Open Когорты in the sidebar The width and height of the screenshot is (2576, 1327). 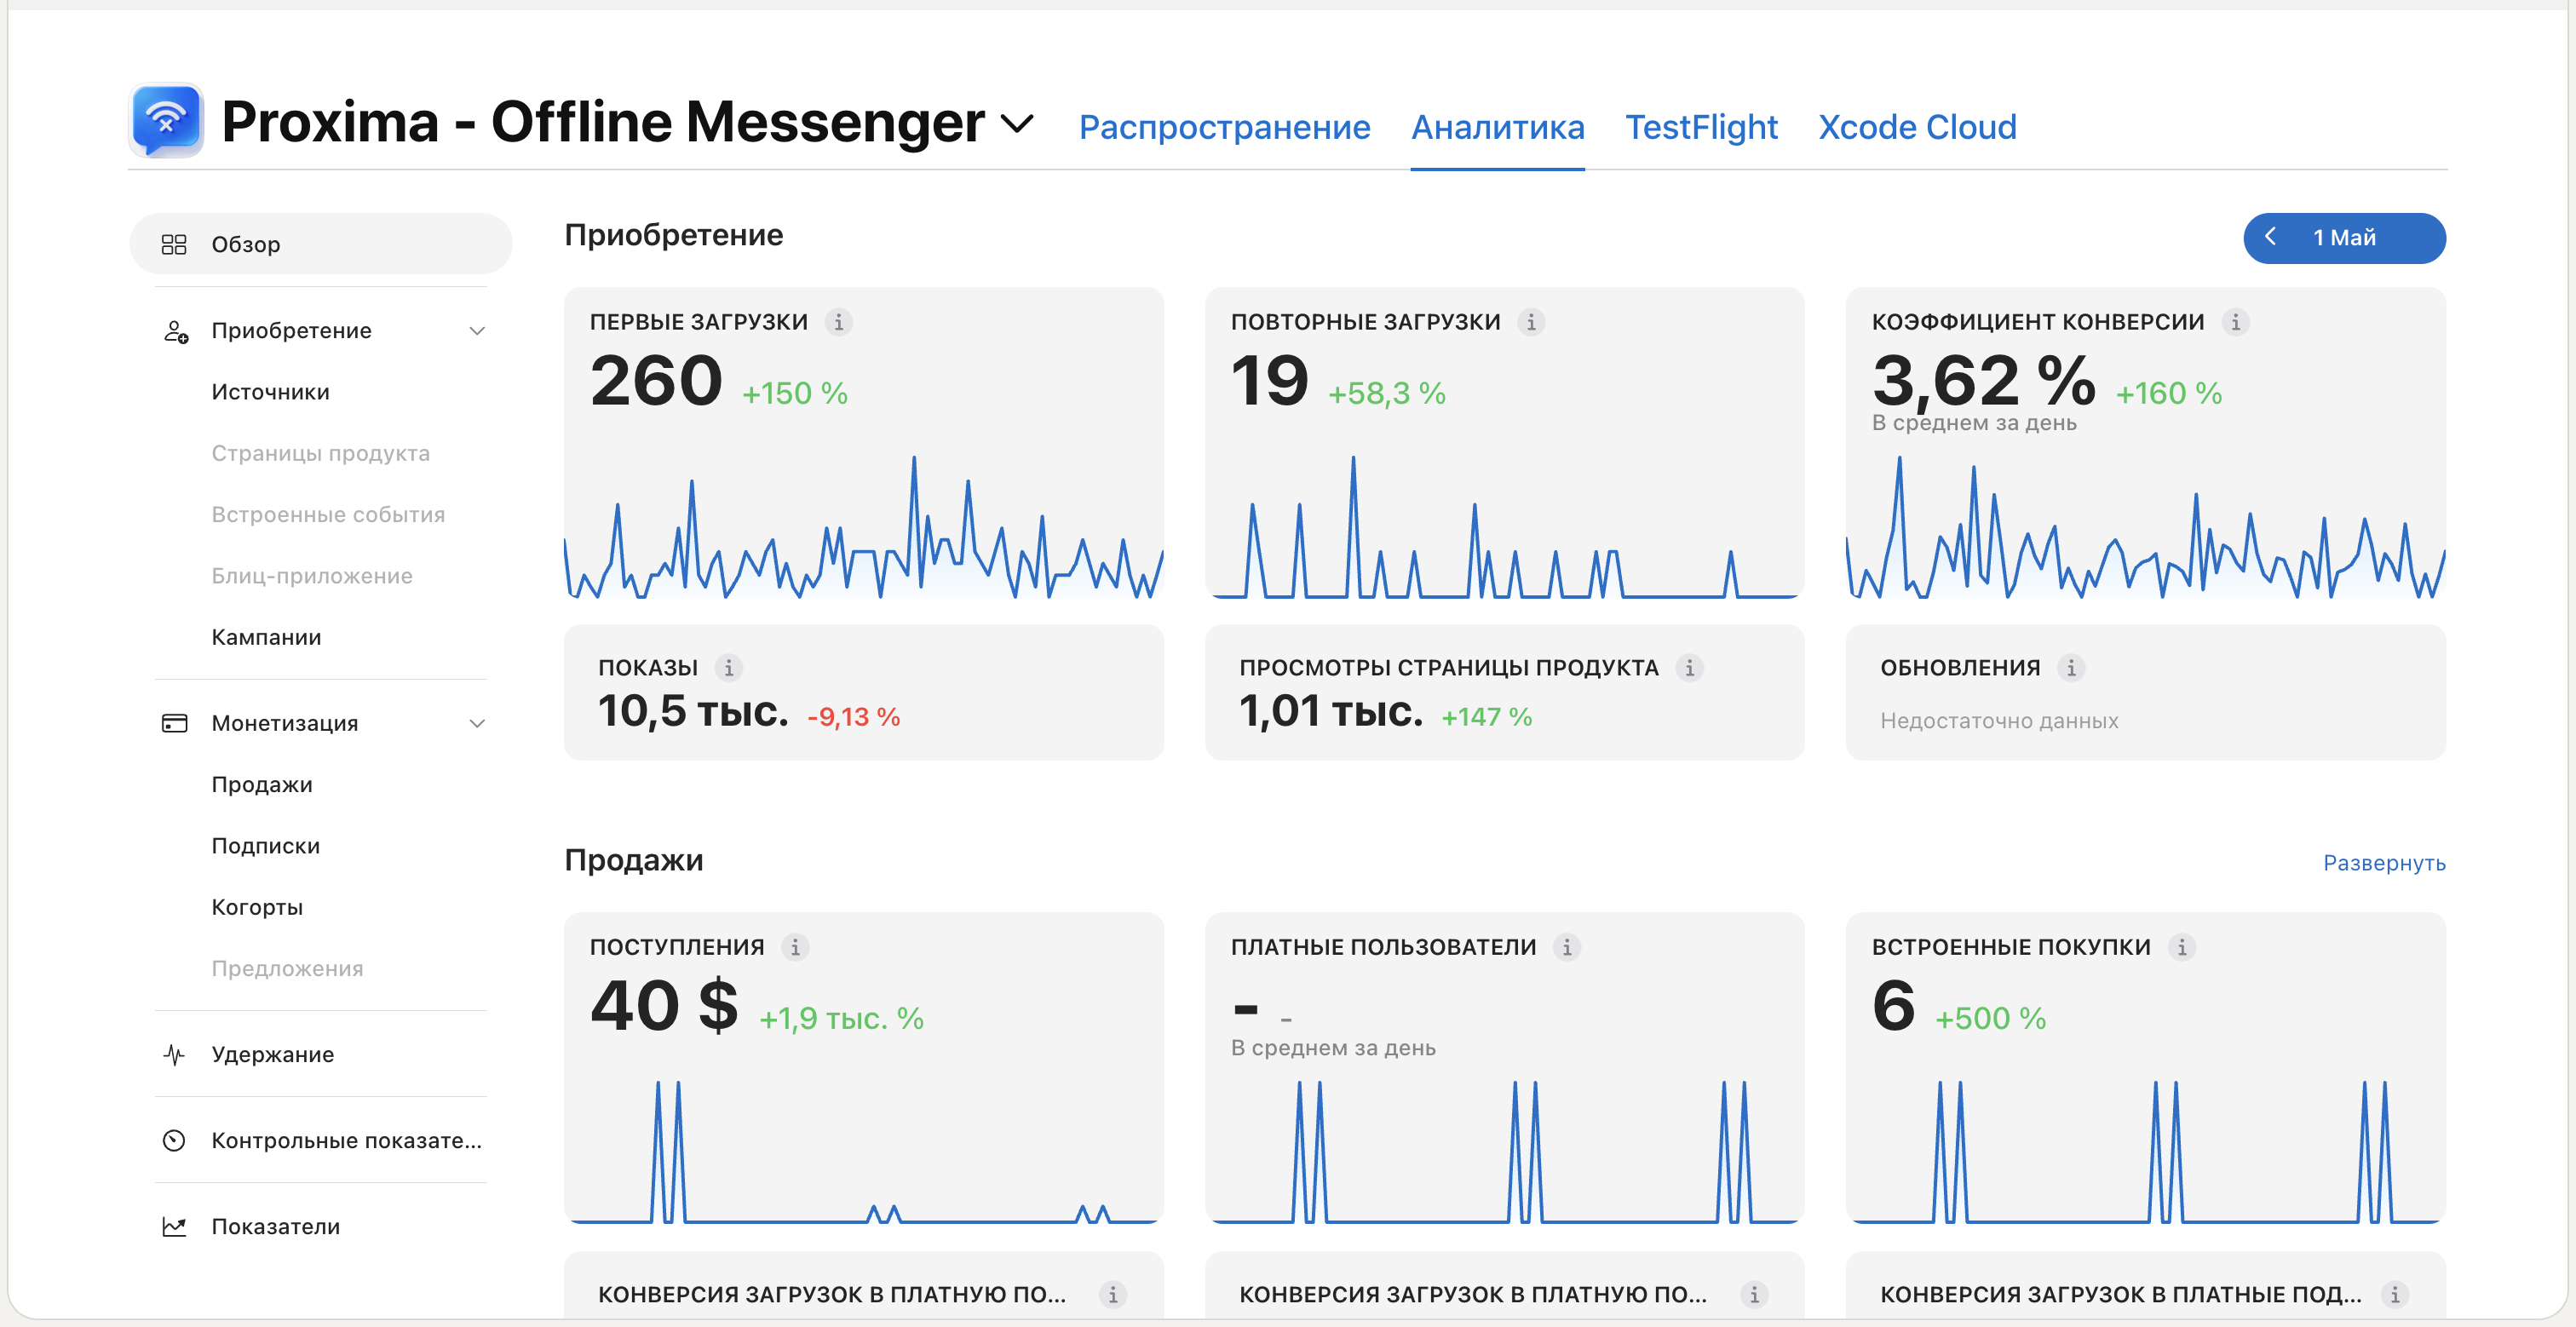click(x=257, y=907)
